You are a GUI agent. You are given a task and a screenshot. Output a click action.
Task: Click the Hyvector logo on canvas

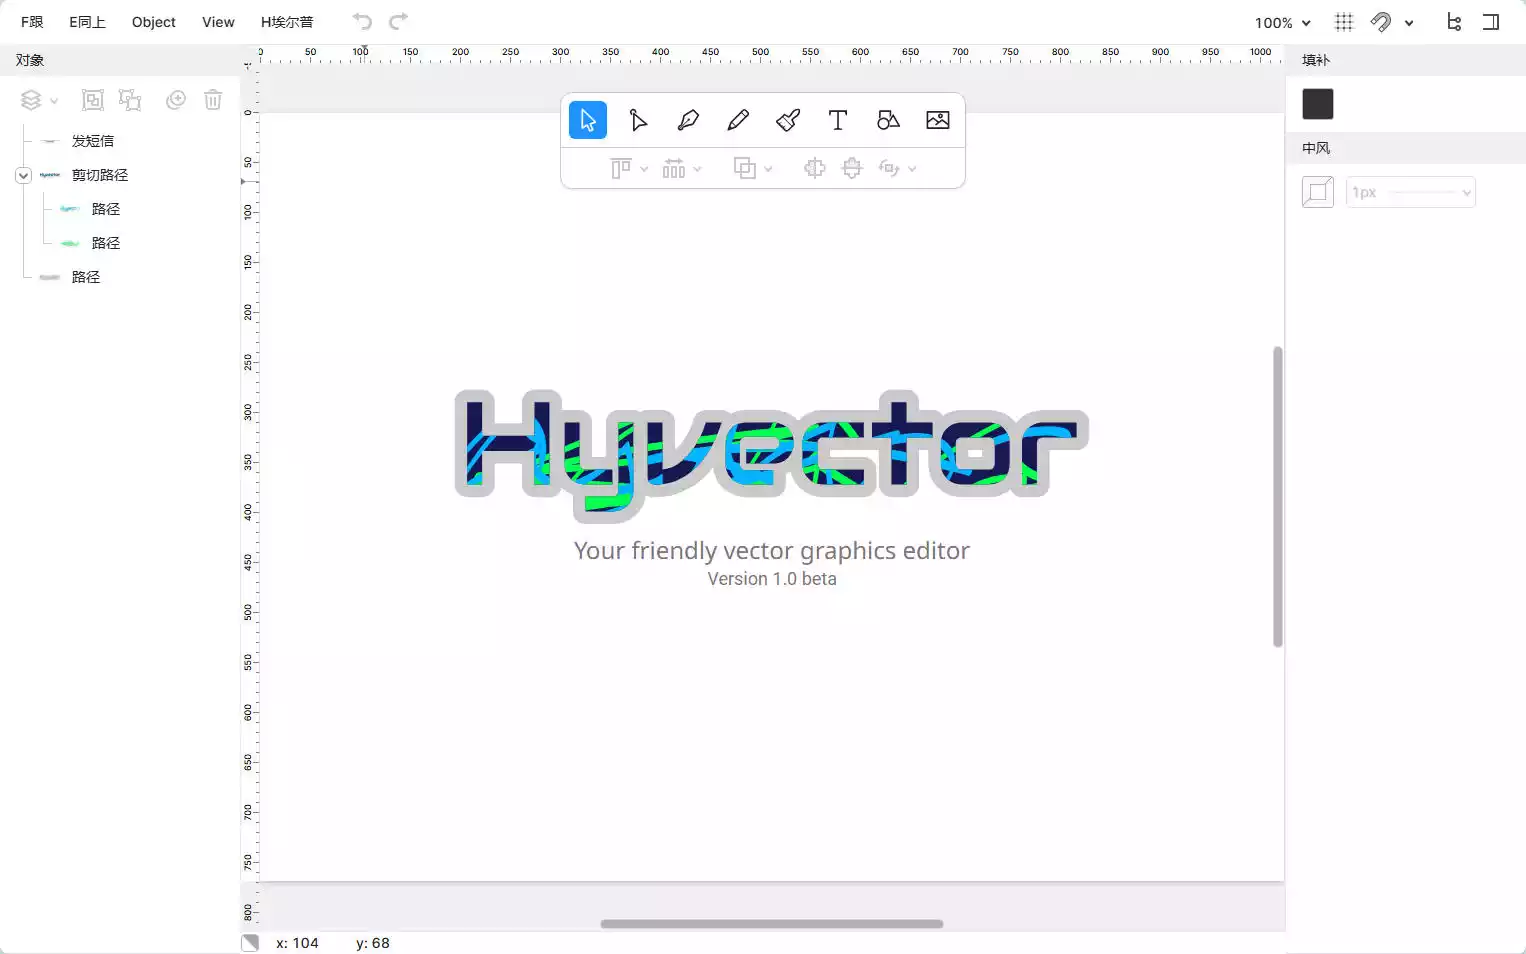pos(771,455)
